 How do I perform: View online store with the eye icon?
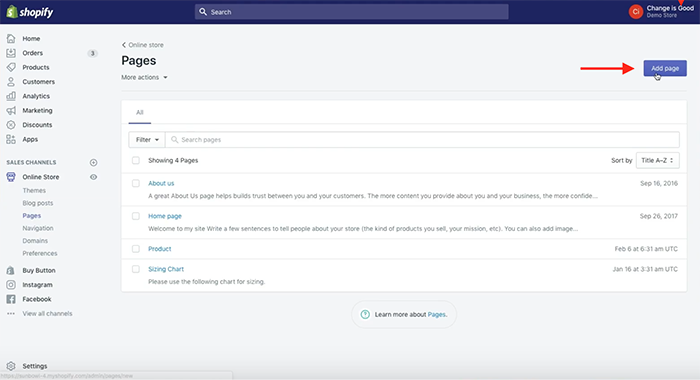point(93,177)
